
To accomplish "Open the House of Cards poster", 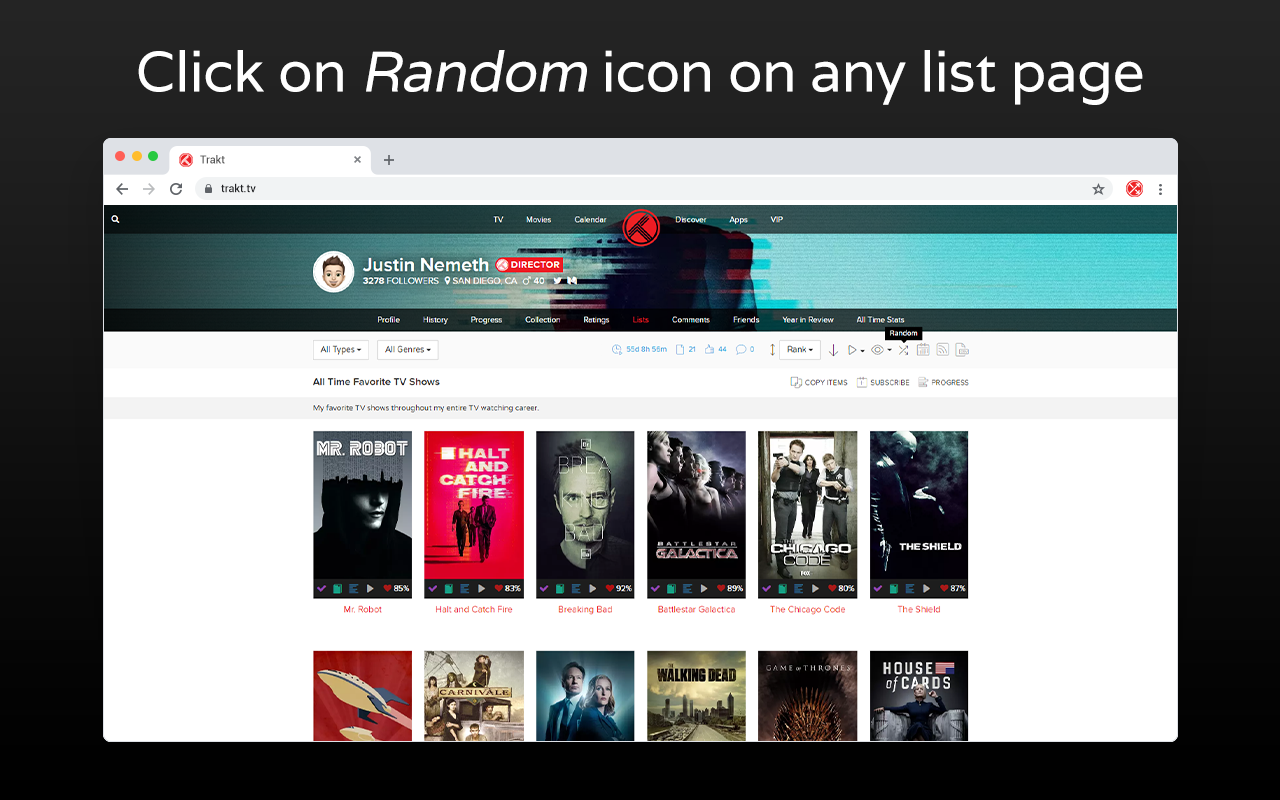I will click(x=919, y=696).
